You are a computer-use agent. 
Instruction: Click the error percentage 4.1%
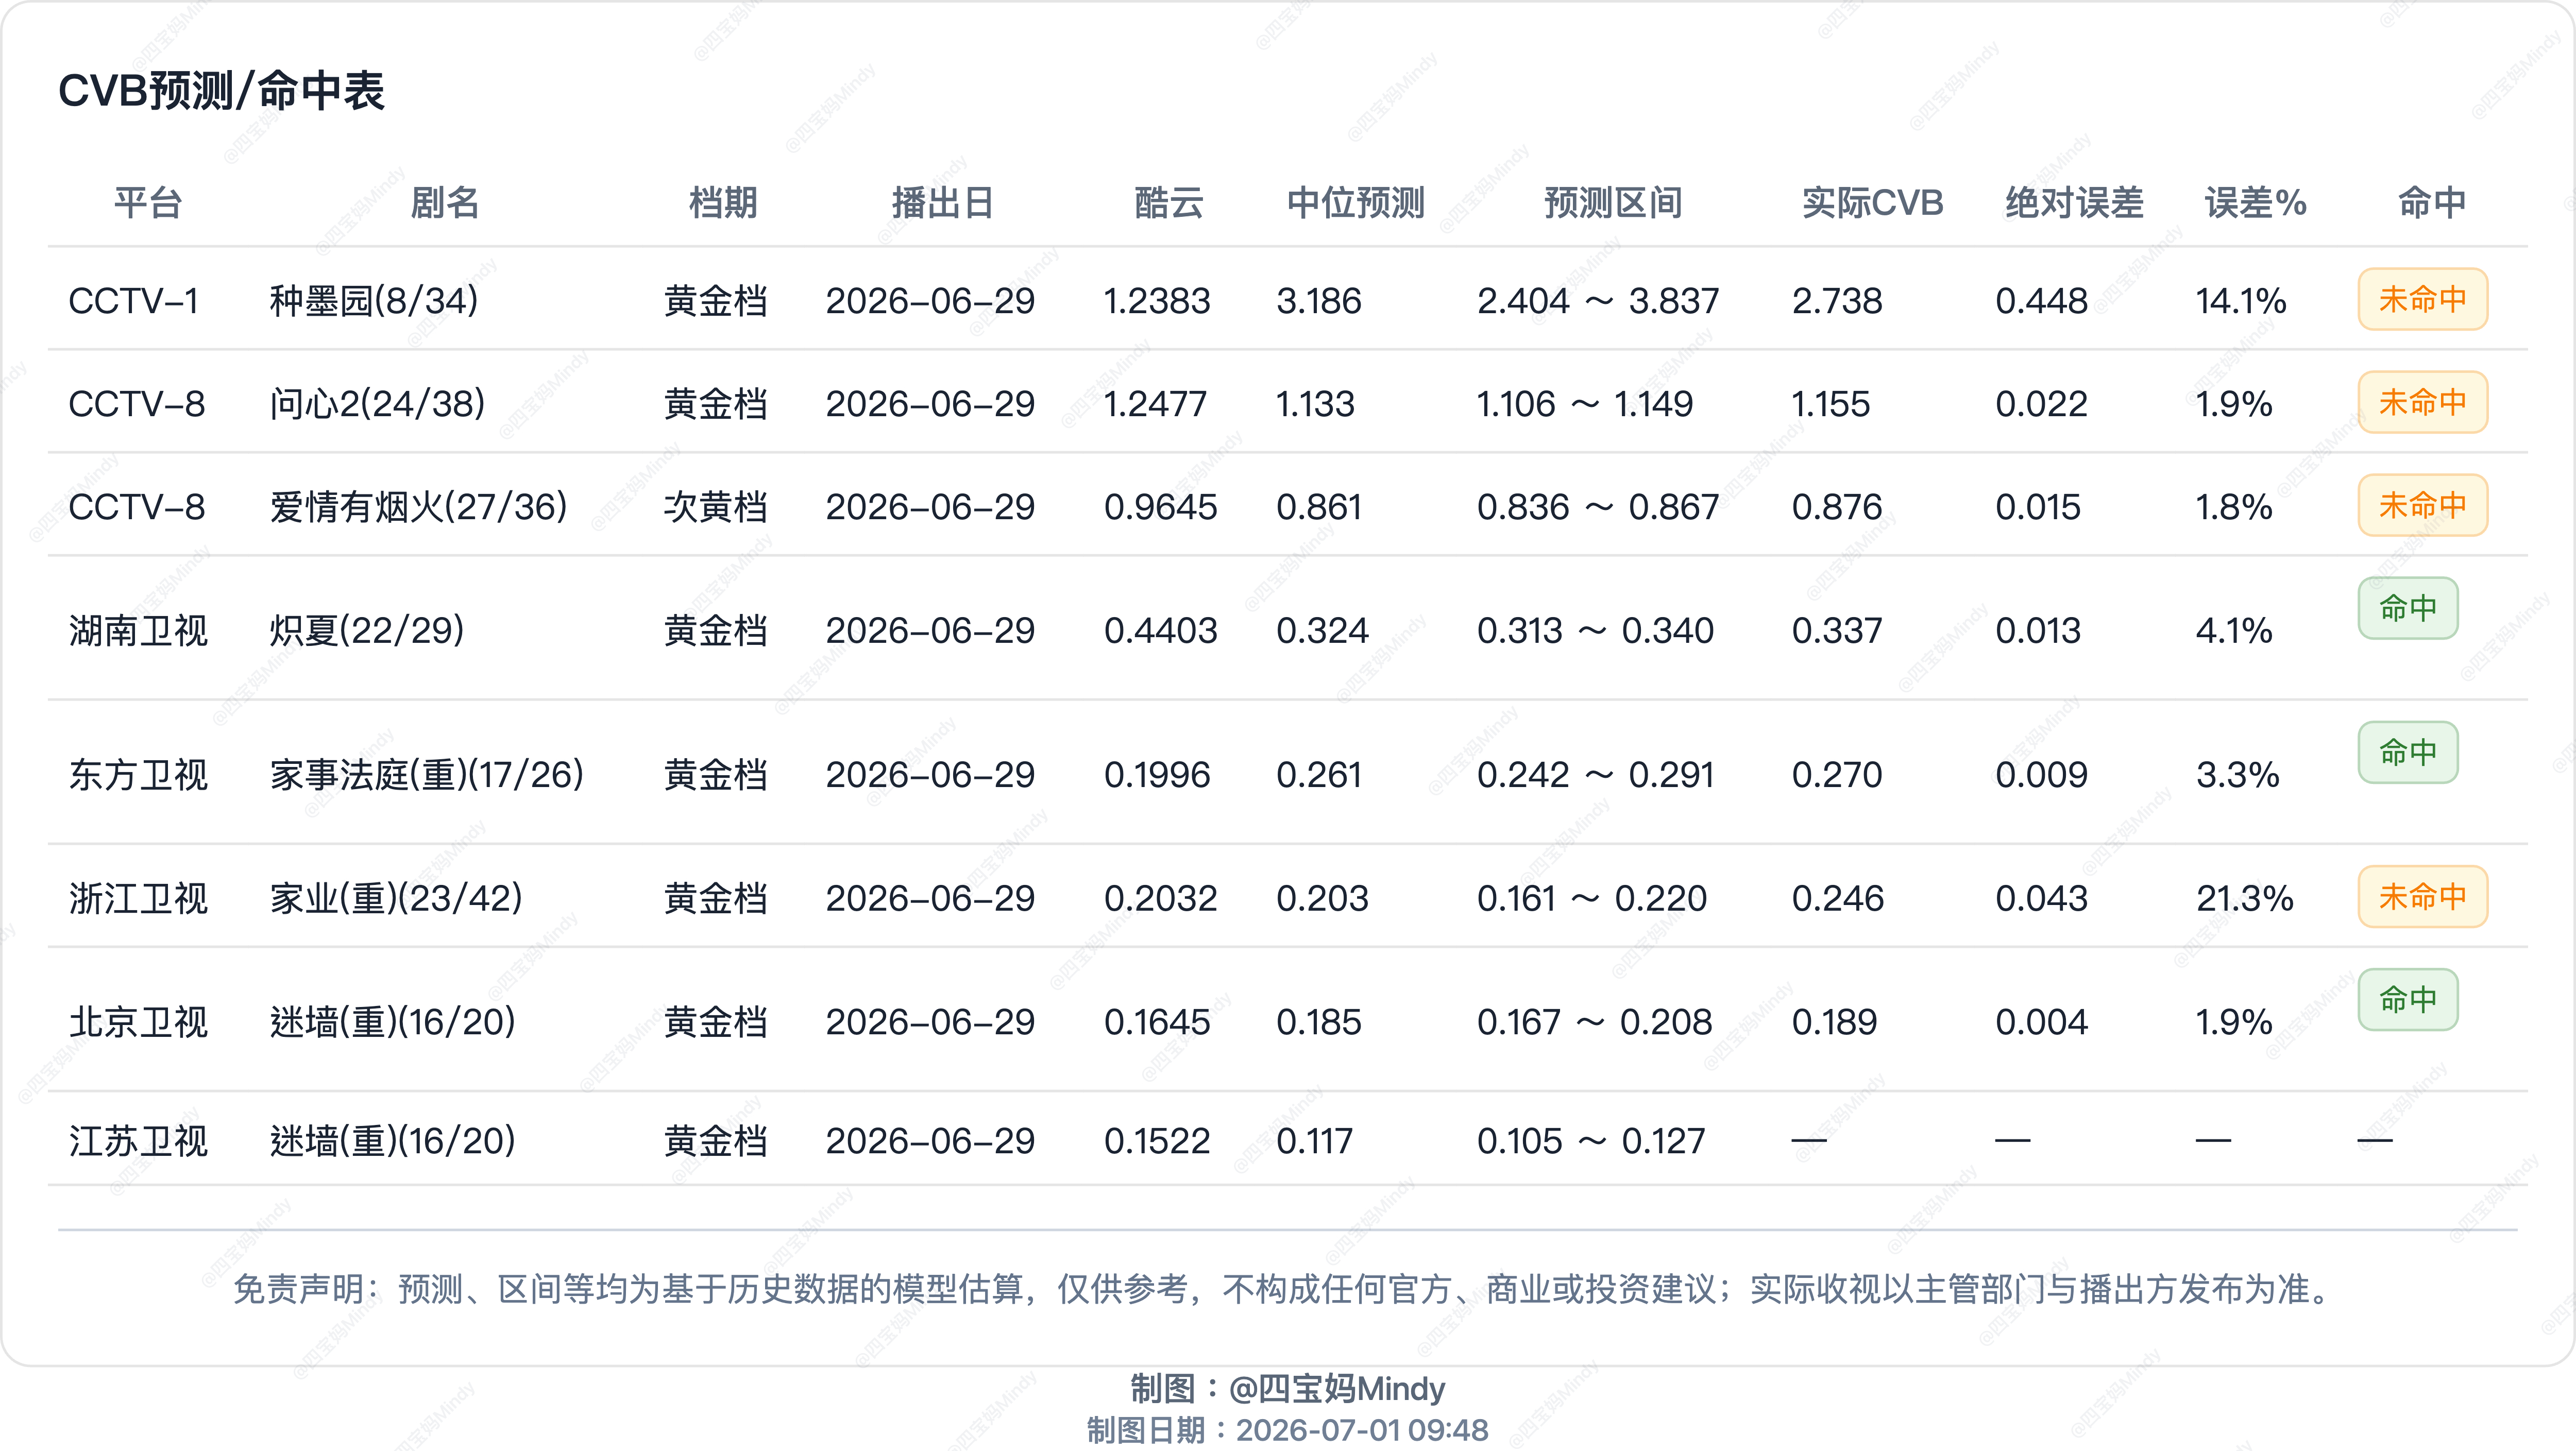(2234, 631)
